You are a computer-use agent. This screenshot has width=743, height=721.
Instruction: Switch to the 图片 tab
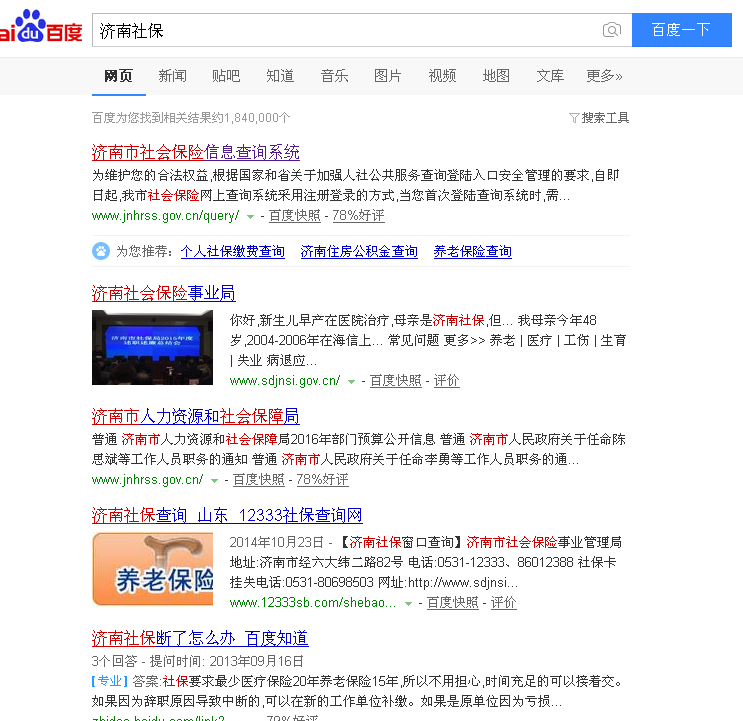(388, 76)
